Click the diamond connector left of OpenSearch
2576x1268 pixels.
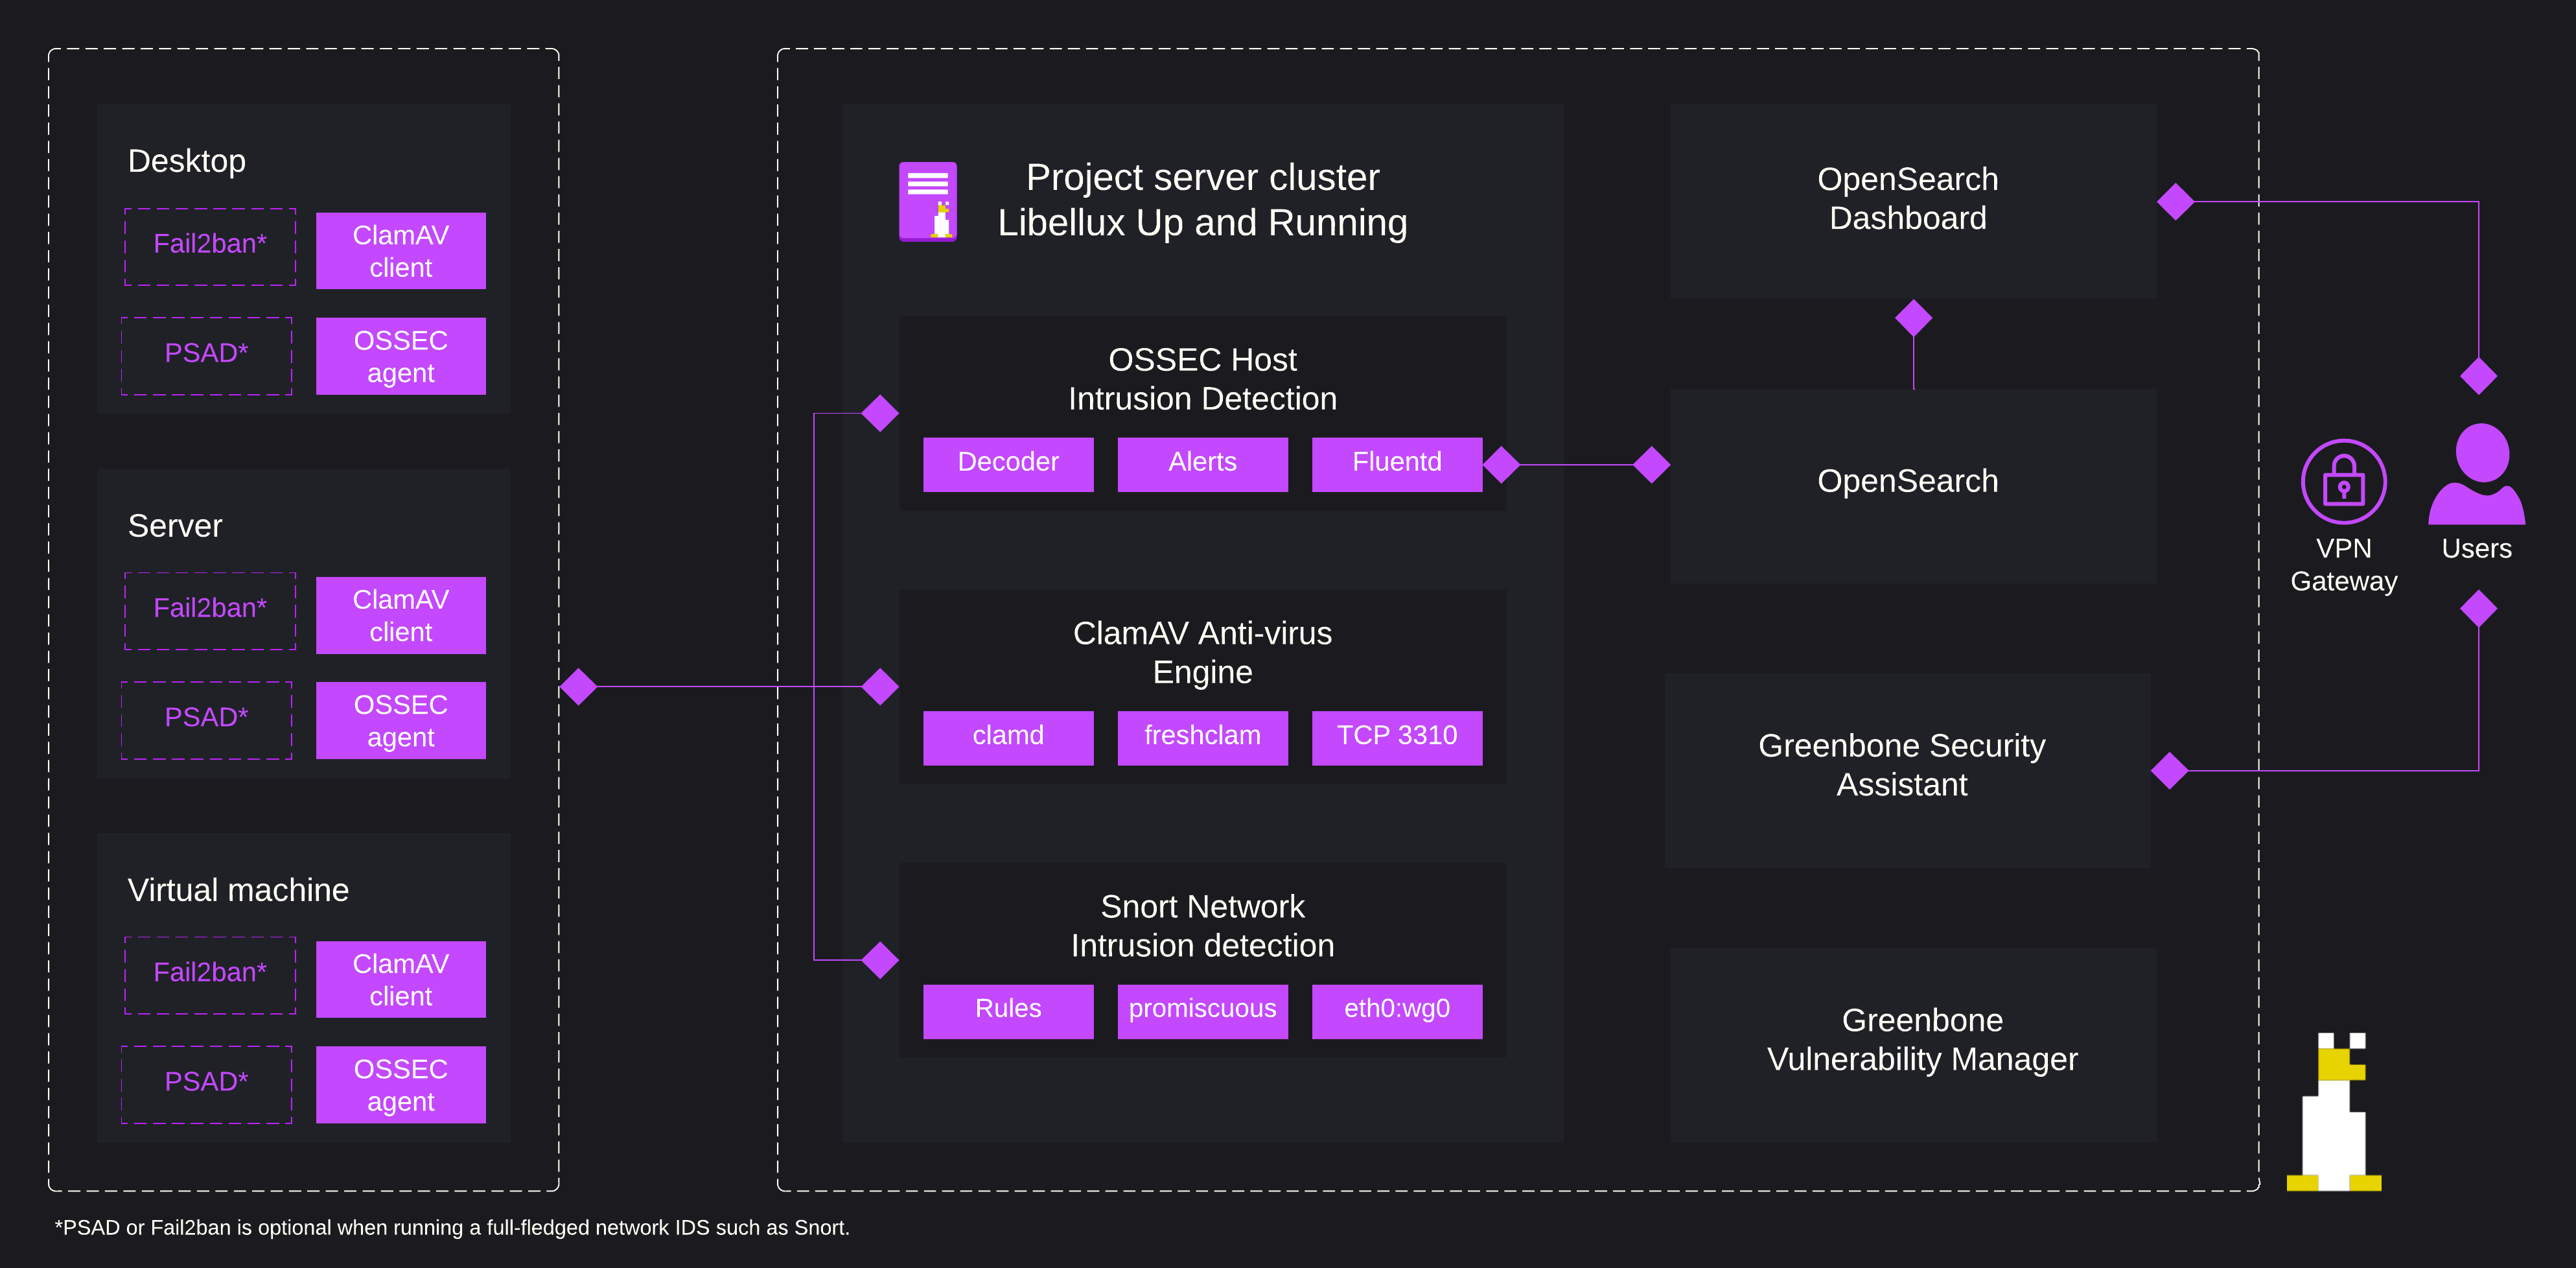point(1651,464)
